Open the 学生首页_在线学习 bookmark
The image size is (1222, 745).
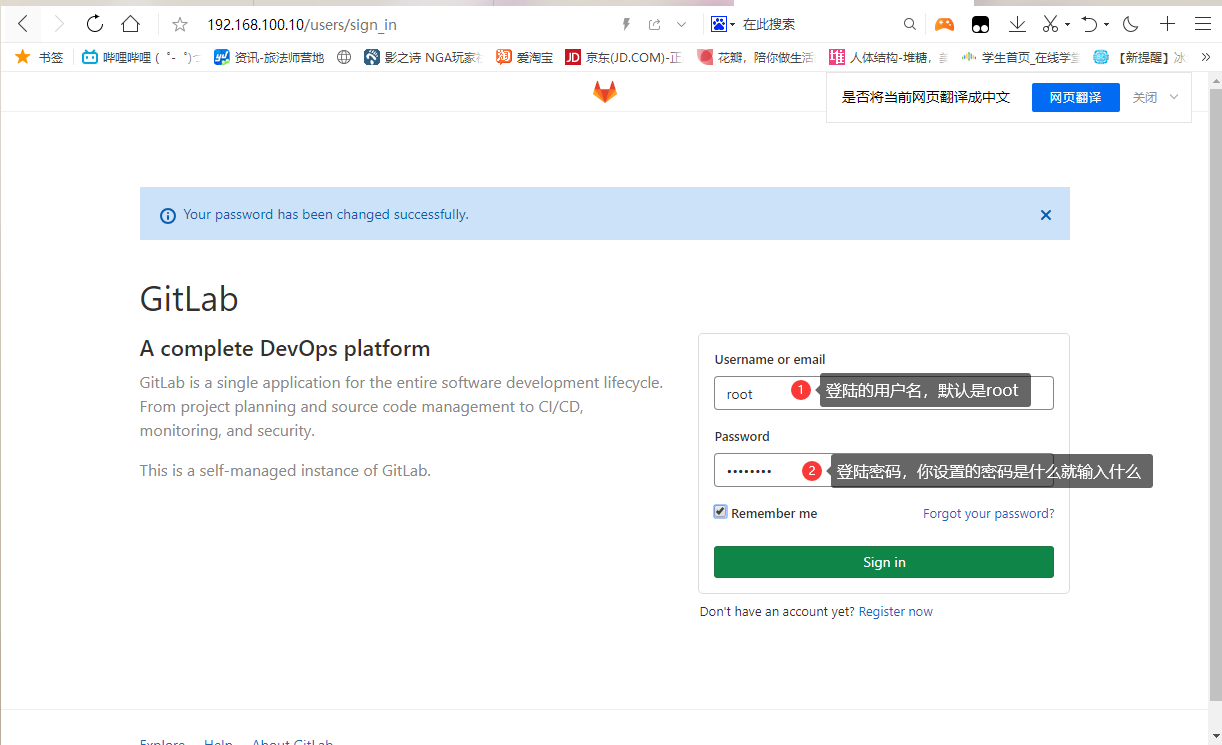coord(1020,57)
